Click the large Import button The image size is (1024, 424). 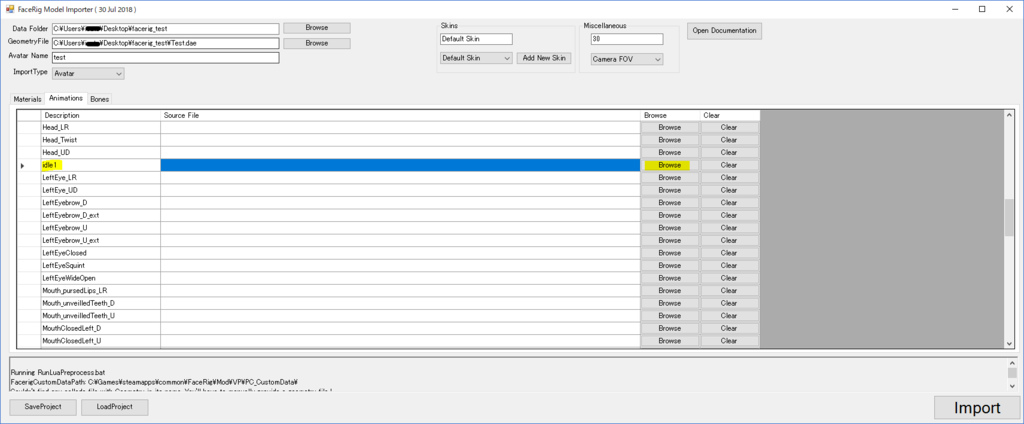(977, 408)
